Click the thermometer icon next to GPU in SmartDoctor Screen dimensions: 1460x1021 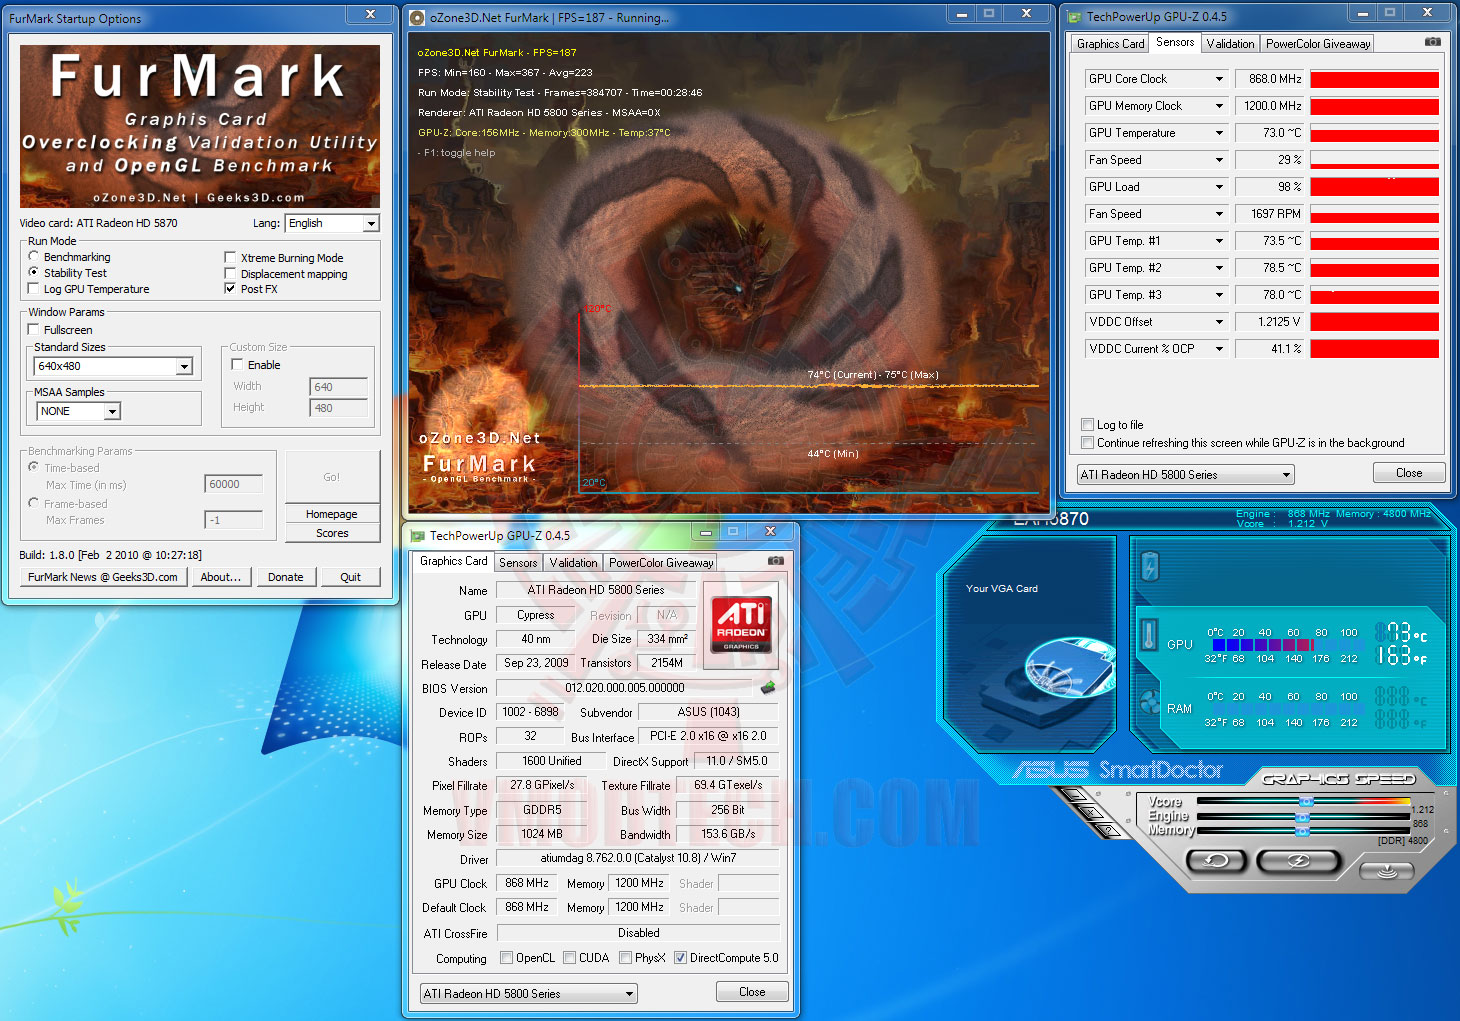tap(1150, 636)
